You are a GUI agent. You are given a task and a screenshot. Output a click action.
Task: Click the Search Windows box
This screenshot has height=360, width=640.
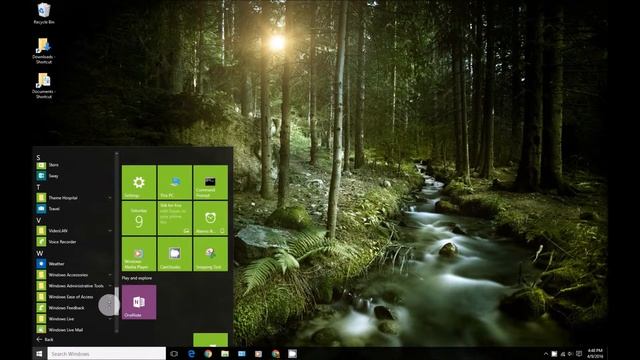[107, 353]
